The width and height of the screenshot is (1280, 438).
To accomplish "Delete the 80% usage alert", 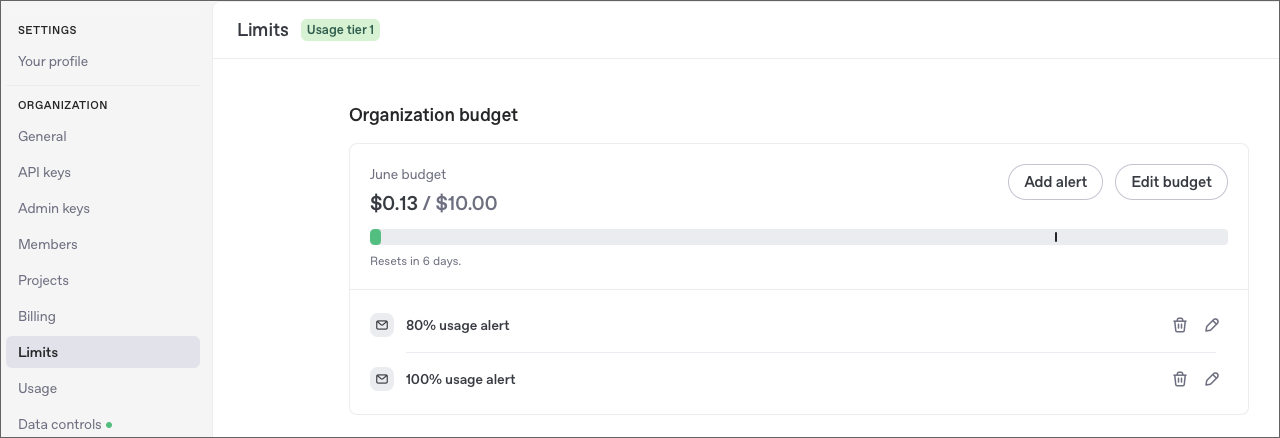I will (1180, 325).
